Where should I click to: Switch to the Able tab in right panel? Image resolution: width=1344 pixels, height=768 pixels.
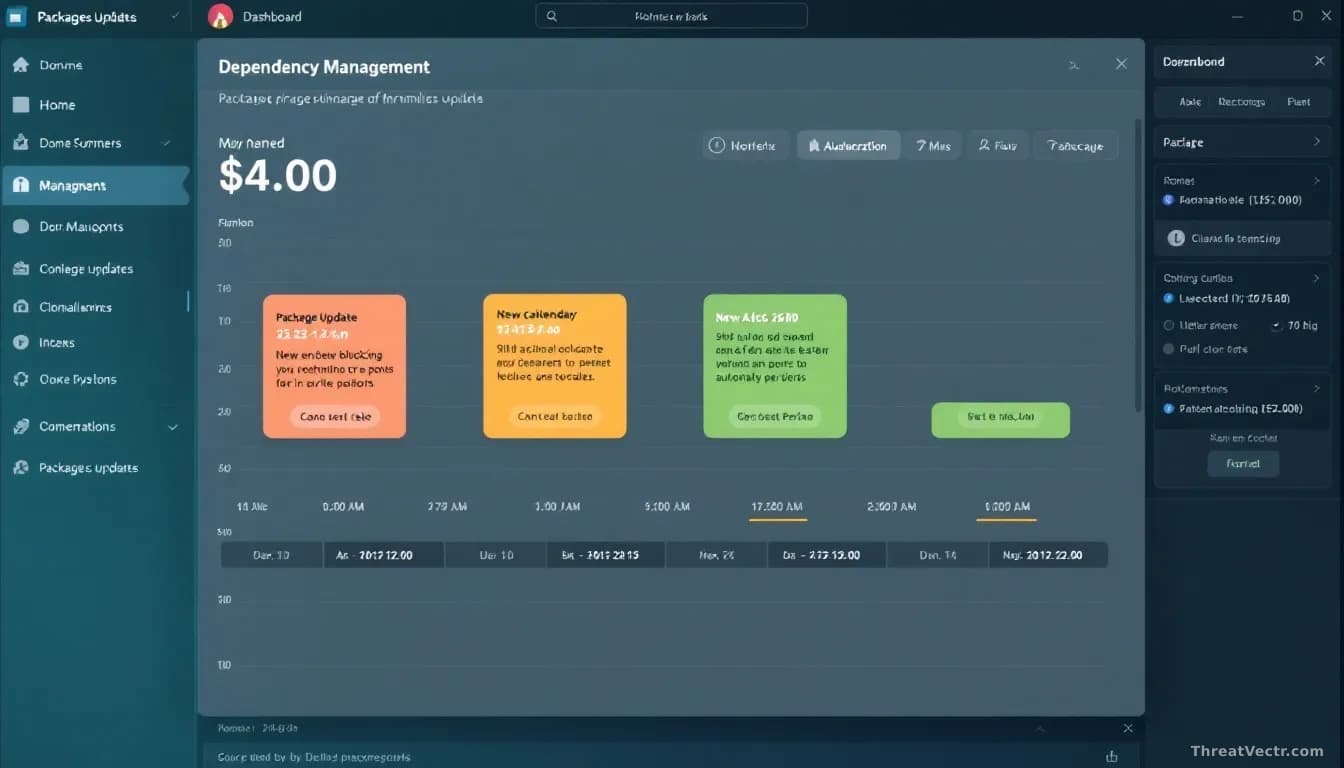click(x=1190, y=102)
